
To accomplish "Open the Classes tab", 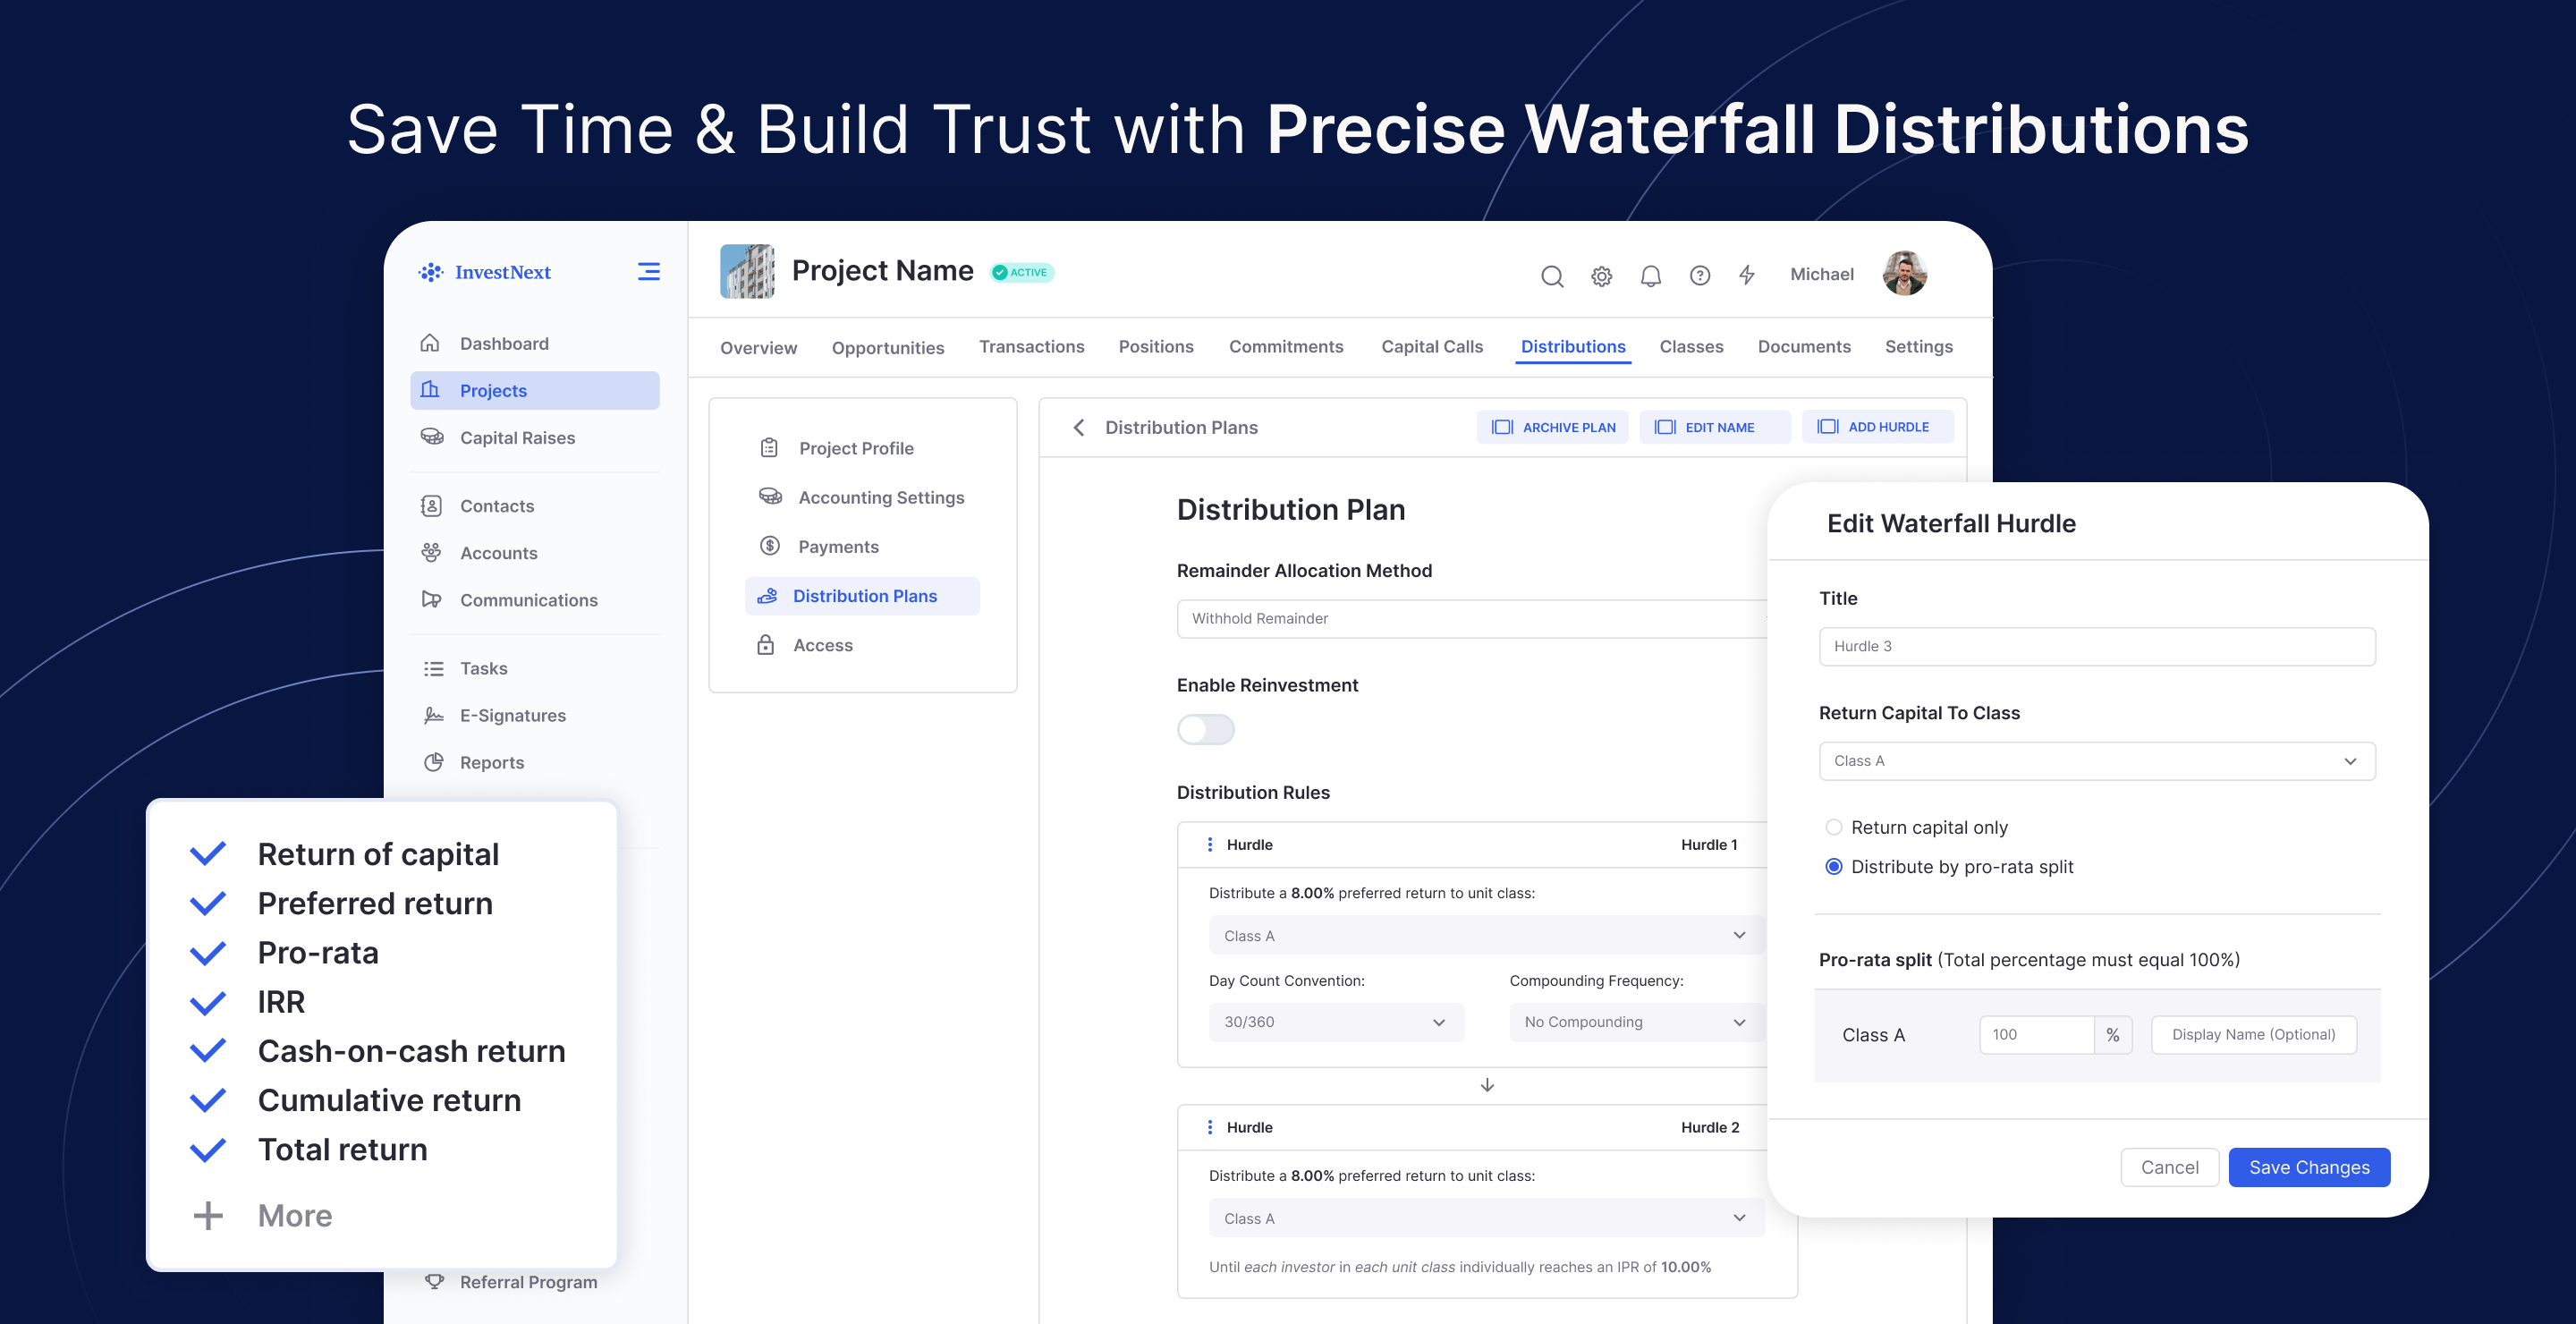I will click(1691, 347).
